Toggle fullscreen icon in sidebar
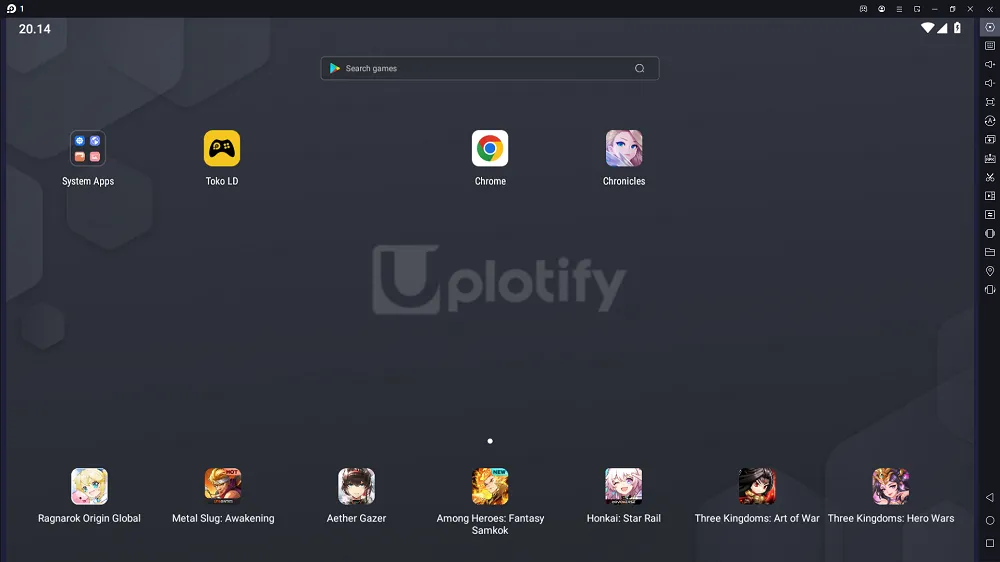Screen dimensions: 1000x562 coord(990,102)
